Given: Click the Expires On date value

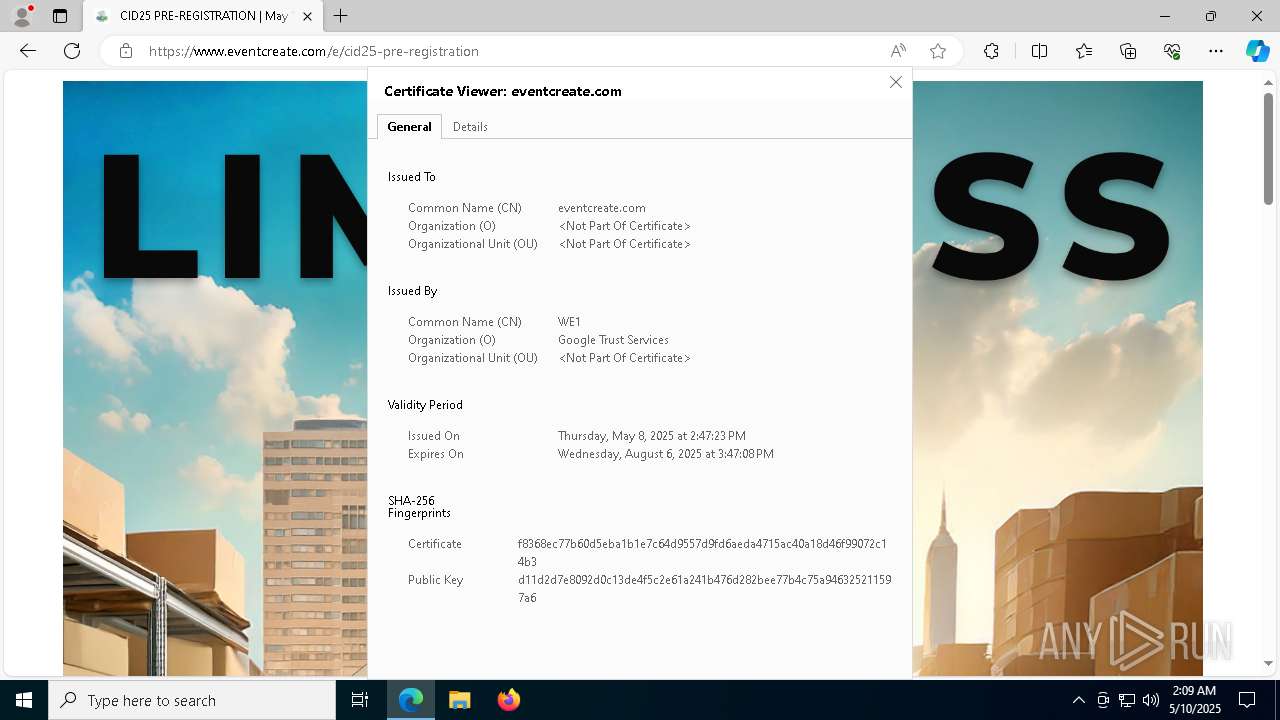Looking at the screenshot, I should (x=666, y=454).
